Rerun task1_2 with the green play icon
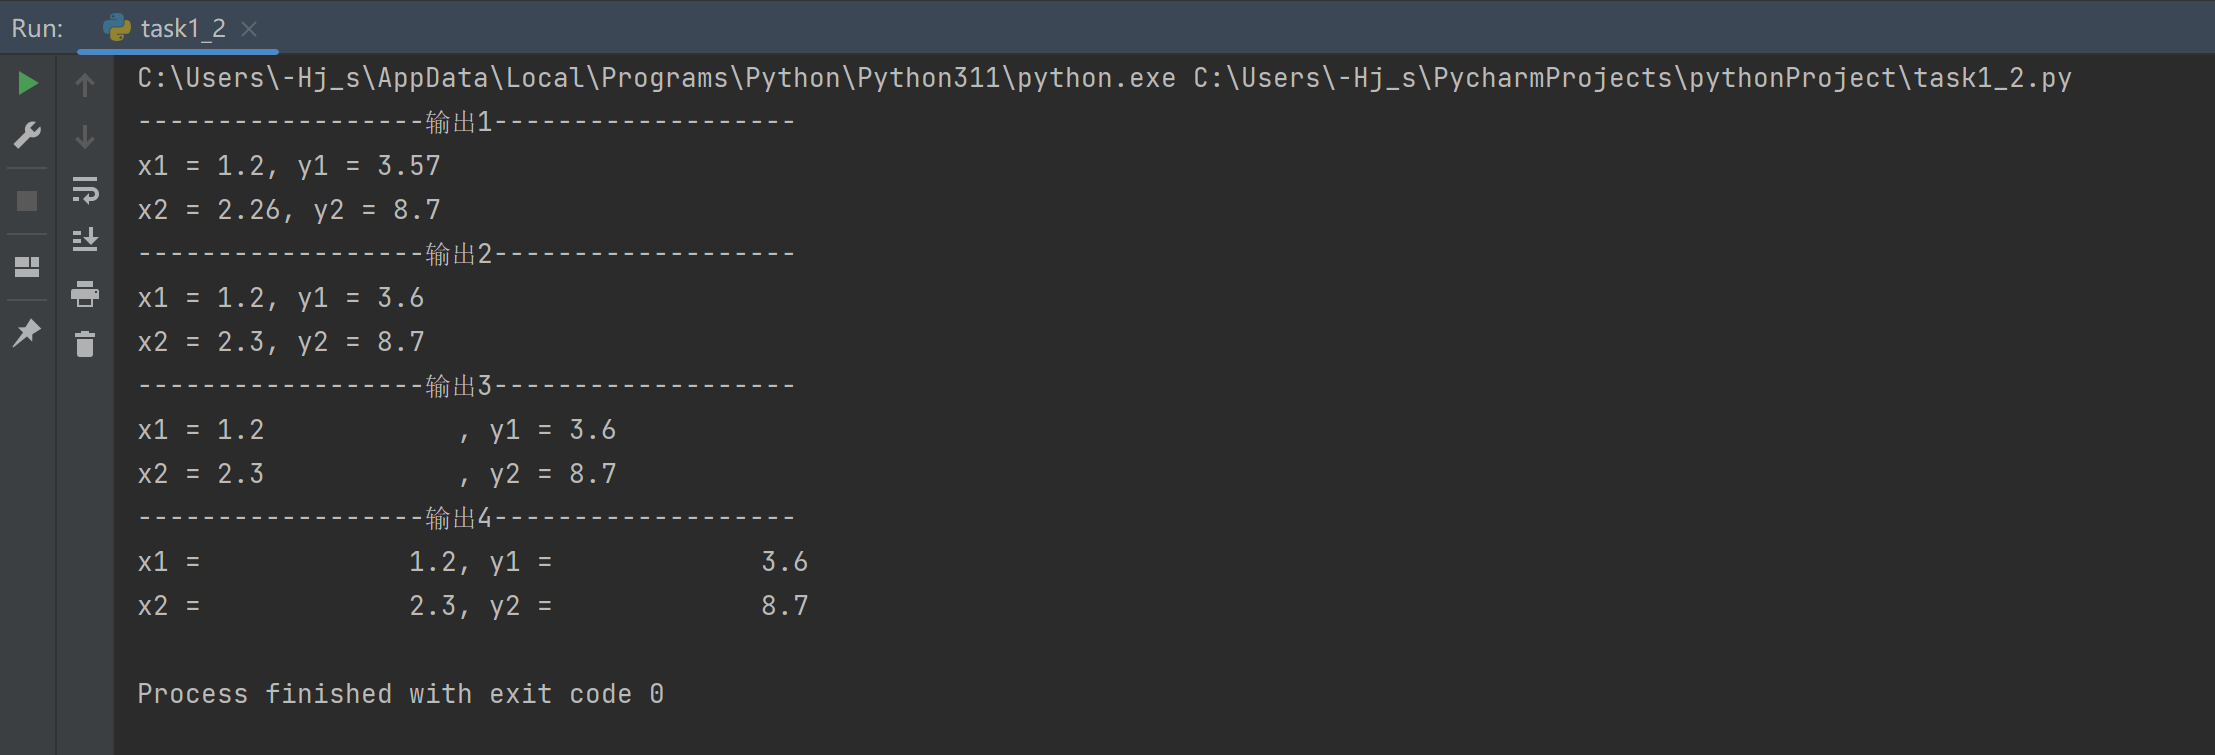Viewport: 2215px width, 755px height. [28, 83]
